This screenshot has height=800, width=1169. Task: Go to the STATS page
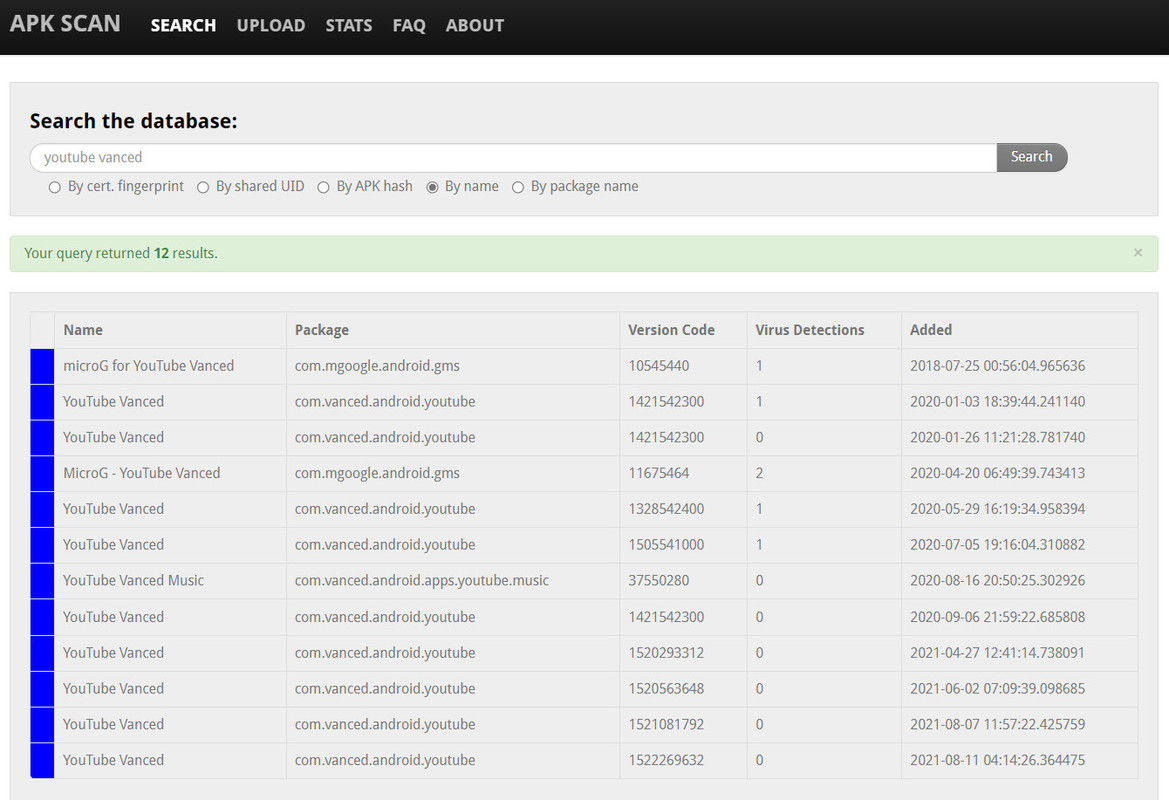pyautogui.click(x=349, y=25)
